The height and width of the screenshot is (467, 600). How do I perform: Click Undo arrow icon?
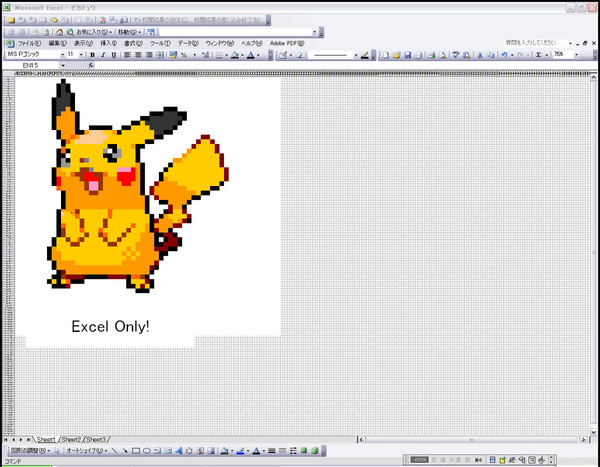tap(505, 55)
